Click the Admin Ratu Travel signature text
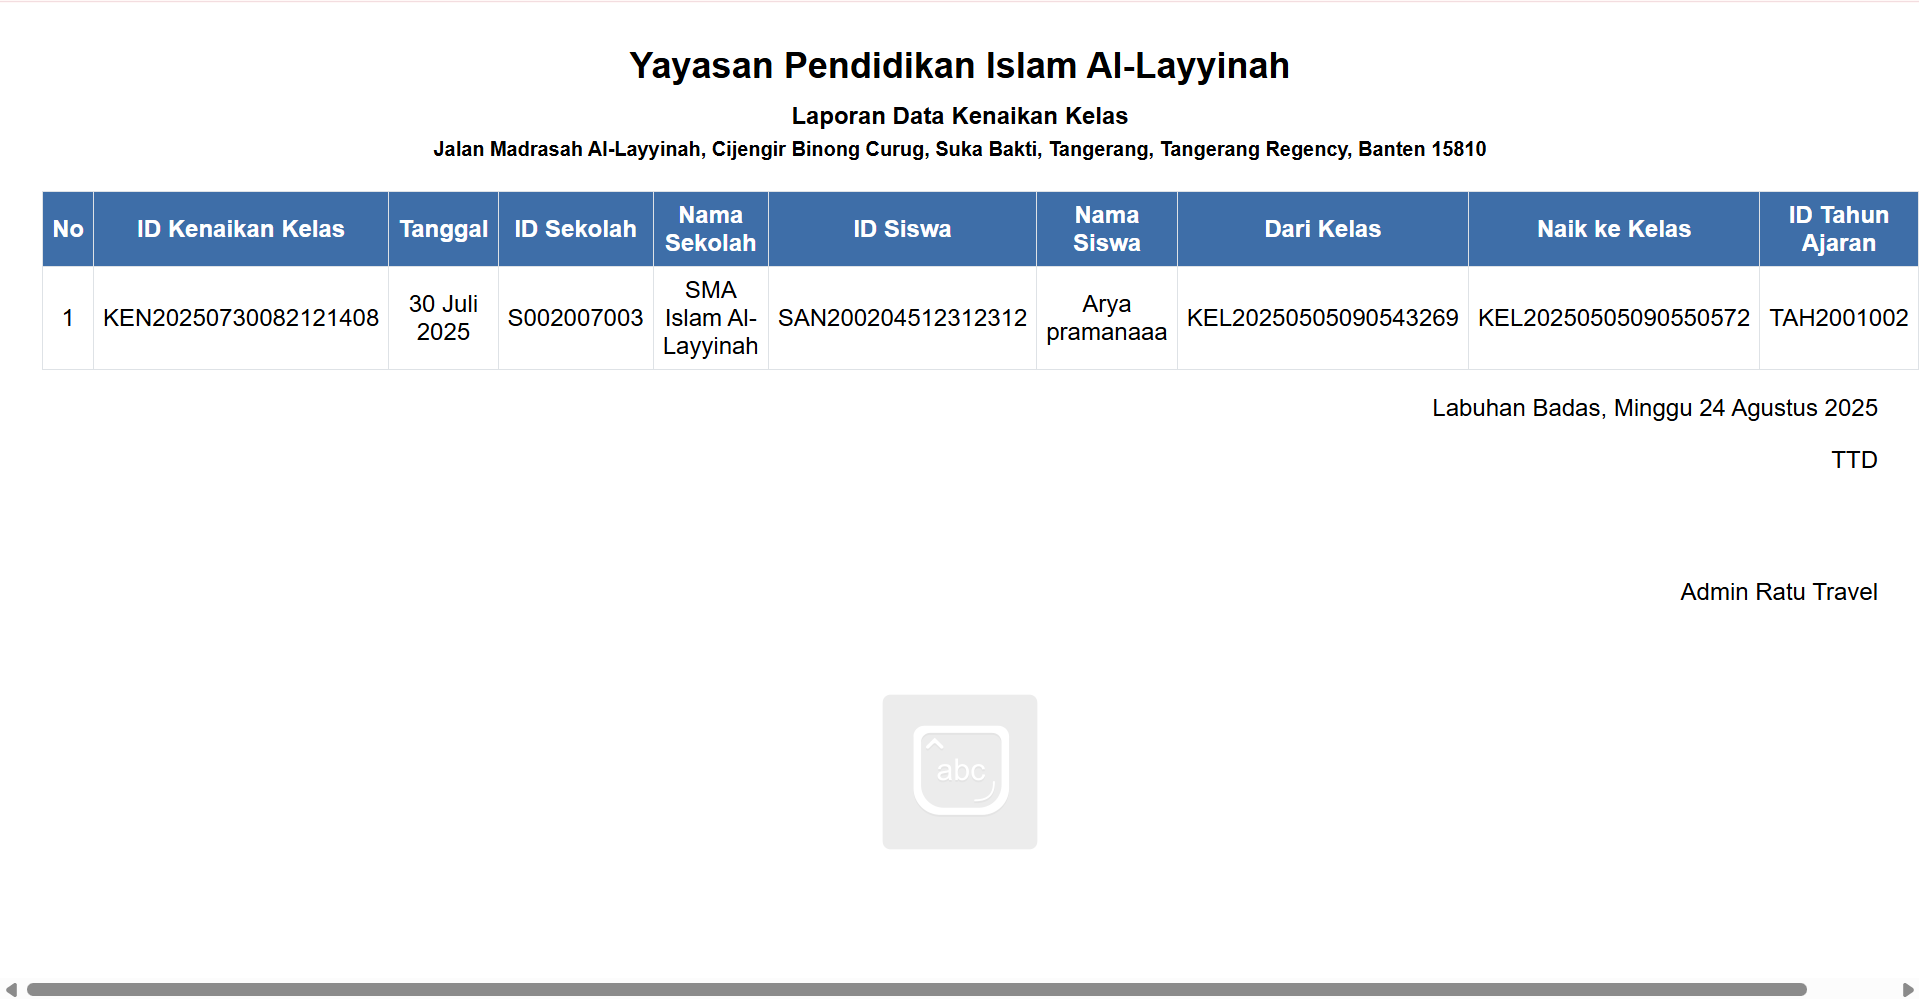 (x=1778, y=591)
